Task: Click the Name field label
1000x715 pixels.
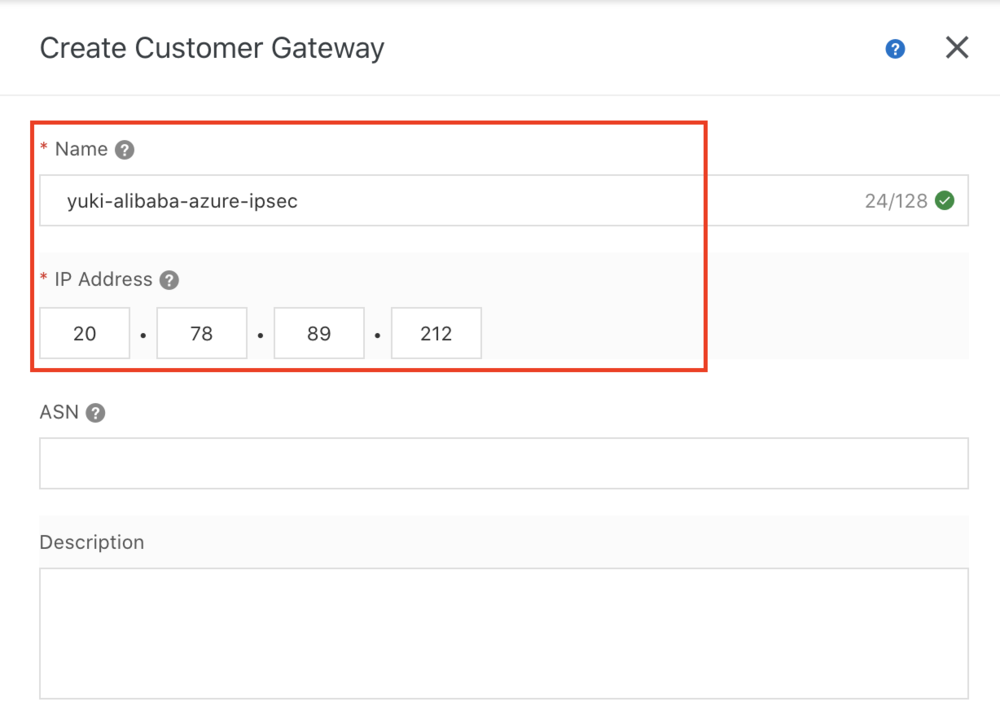Action: coord(81,150)
